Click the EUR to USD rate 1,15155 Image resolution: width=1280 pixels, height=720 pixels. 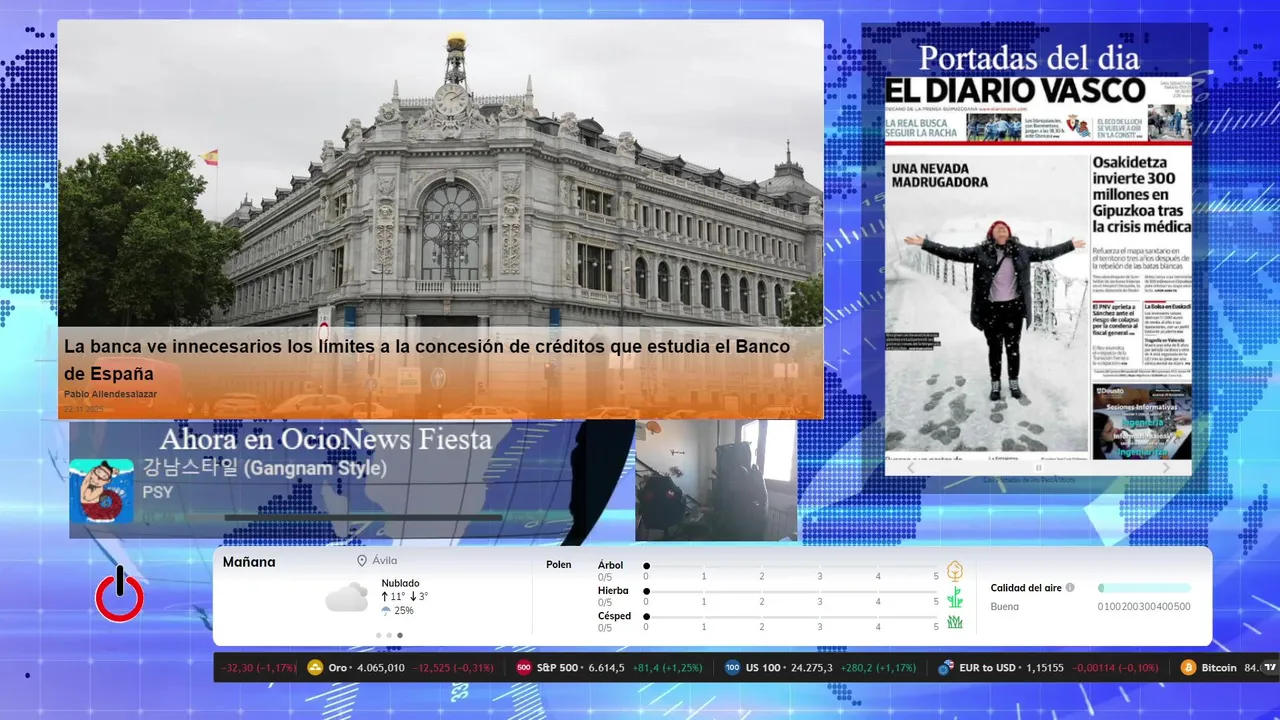click(x=1043, y=668)
